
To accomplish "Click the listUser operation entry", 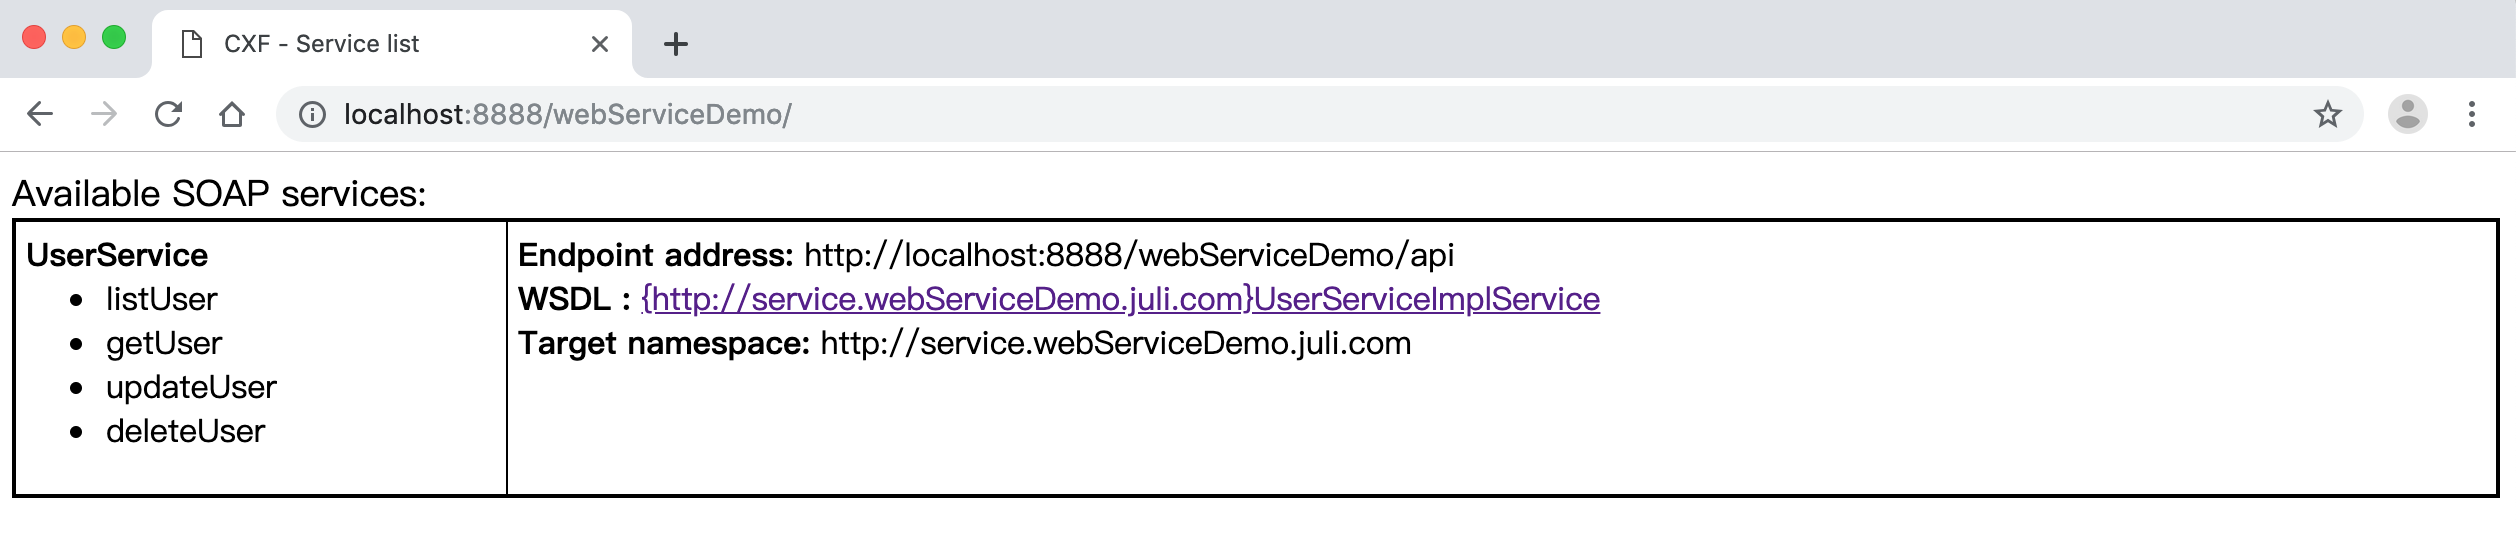I will coord(161,299).
